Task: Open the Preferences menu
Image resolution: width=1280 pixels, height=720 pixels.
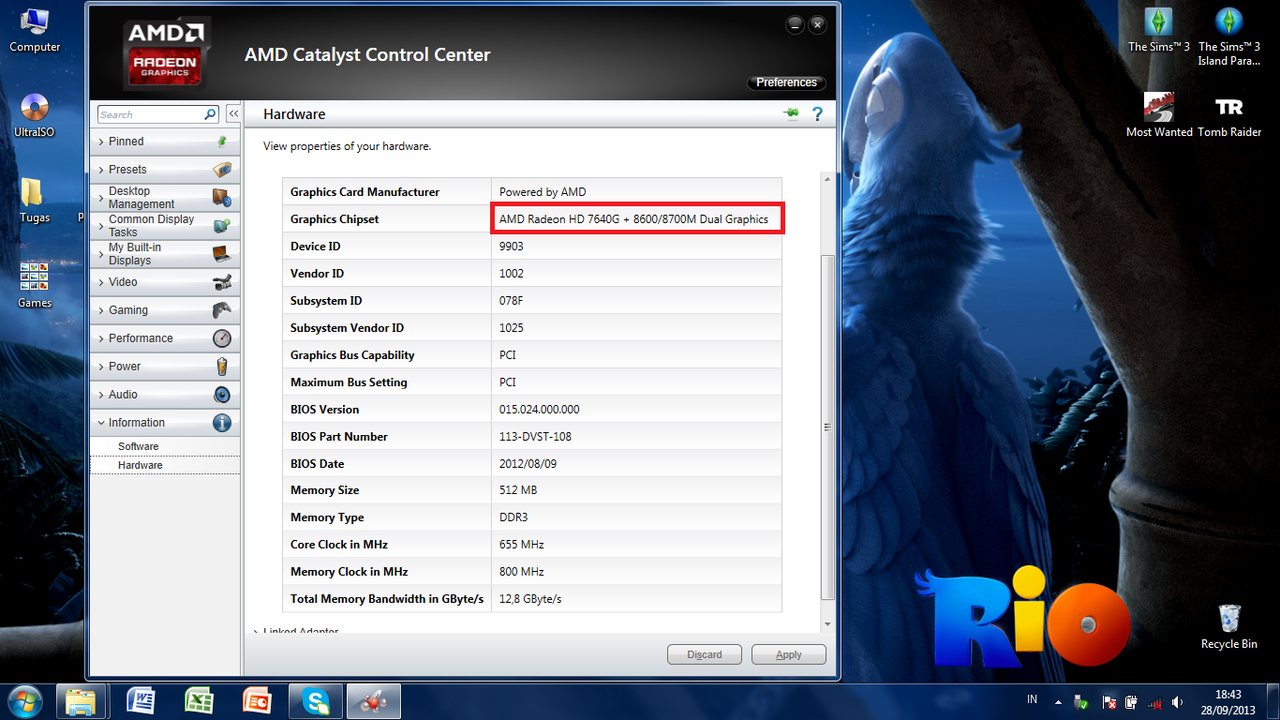Action: tap(786, 82)
